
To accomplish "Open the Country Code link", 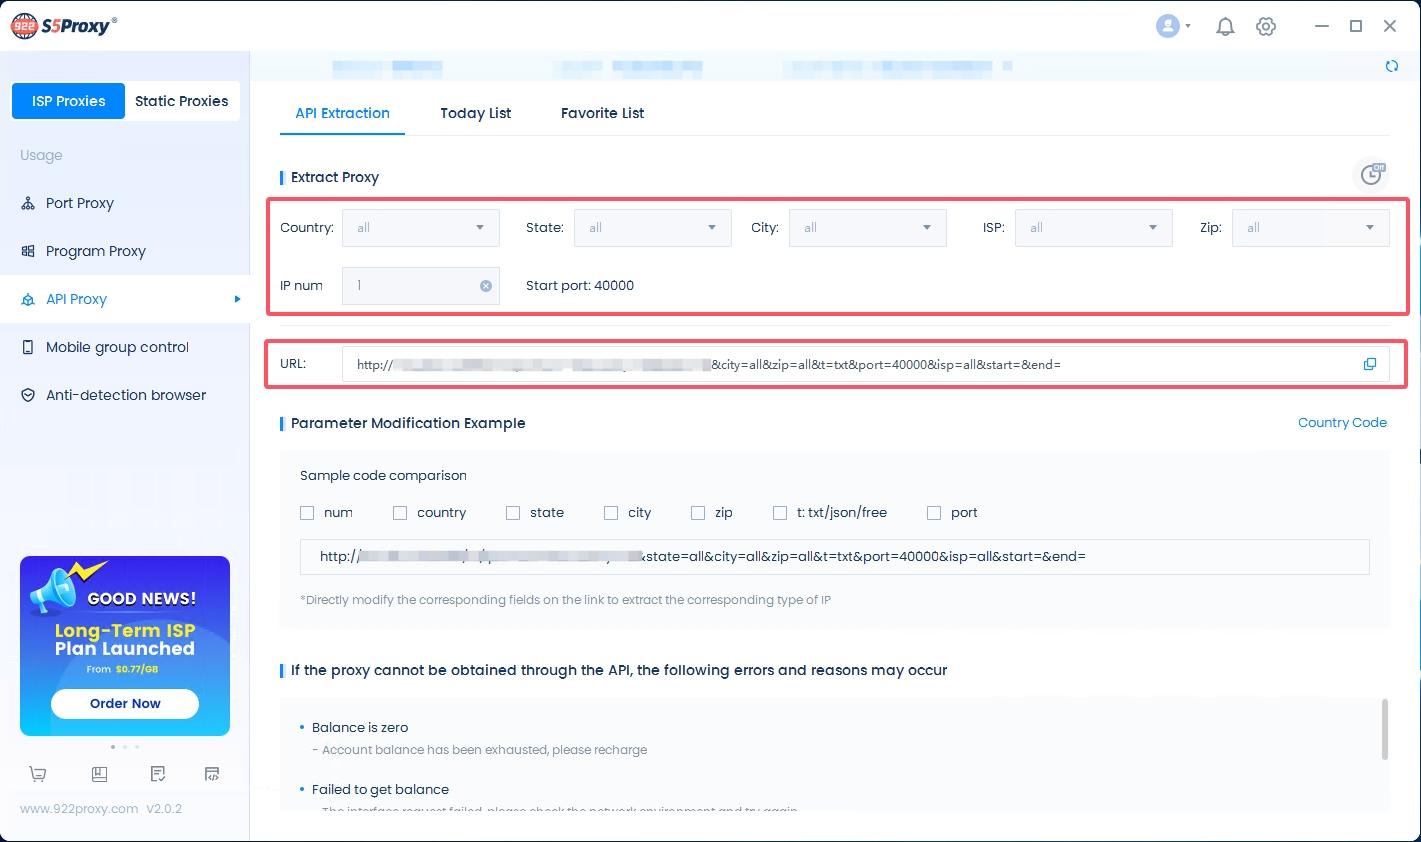I will pos(1342,422).
